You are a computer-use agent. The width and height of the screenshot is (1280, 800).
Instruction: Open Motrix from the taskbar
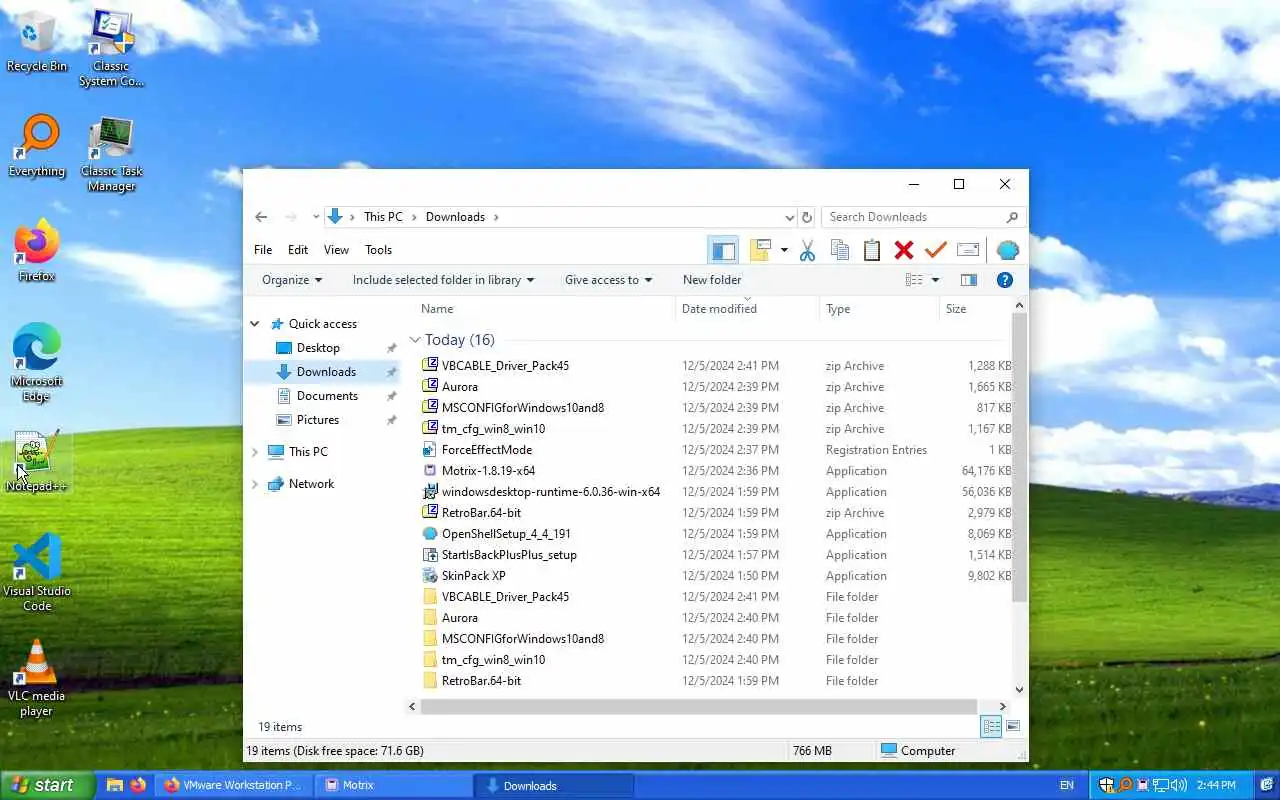[393, 785]
